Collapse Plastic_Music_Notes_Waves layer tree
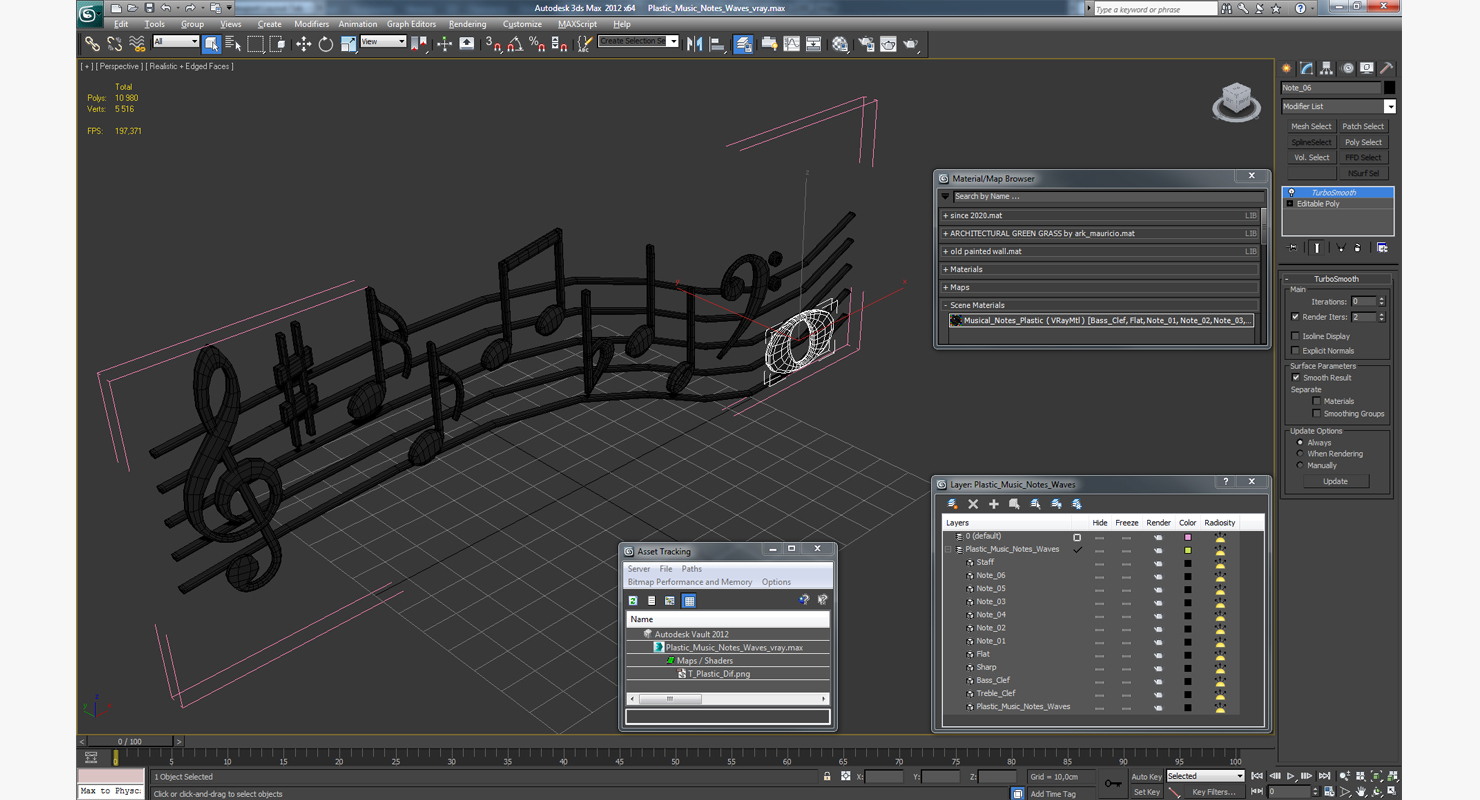Viewport: 1480px width, 800px height. pos(948,549)
